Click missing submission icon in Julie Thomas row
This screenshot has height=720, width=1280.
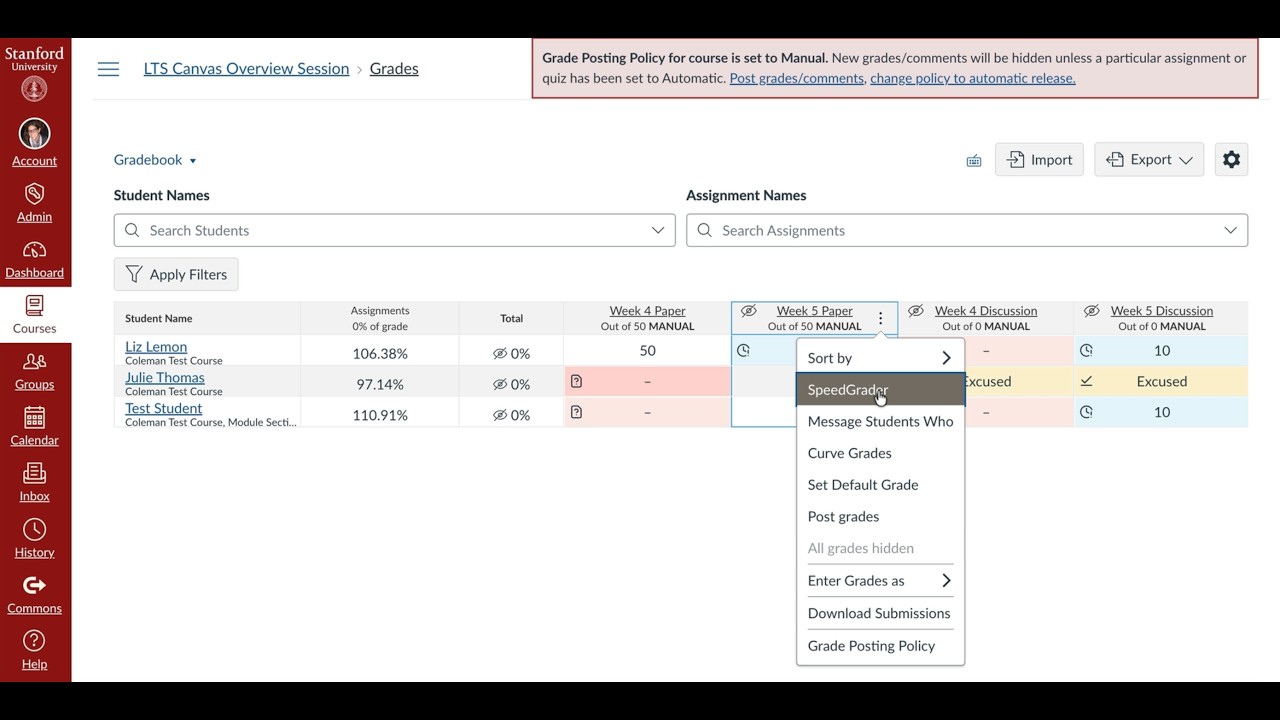click(576, 381)
